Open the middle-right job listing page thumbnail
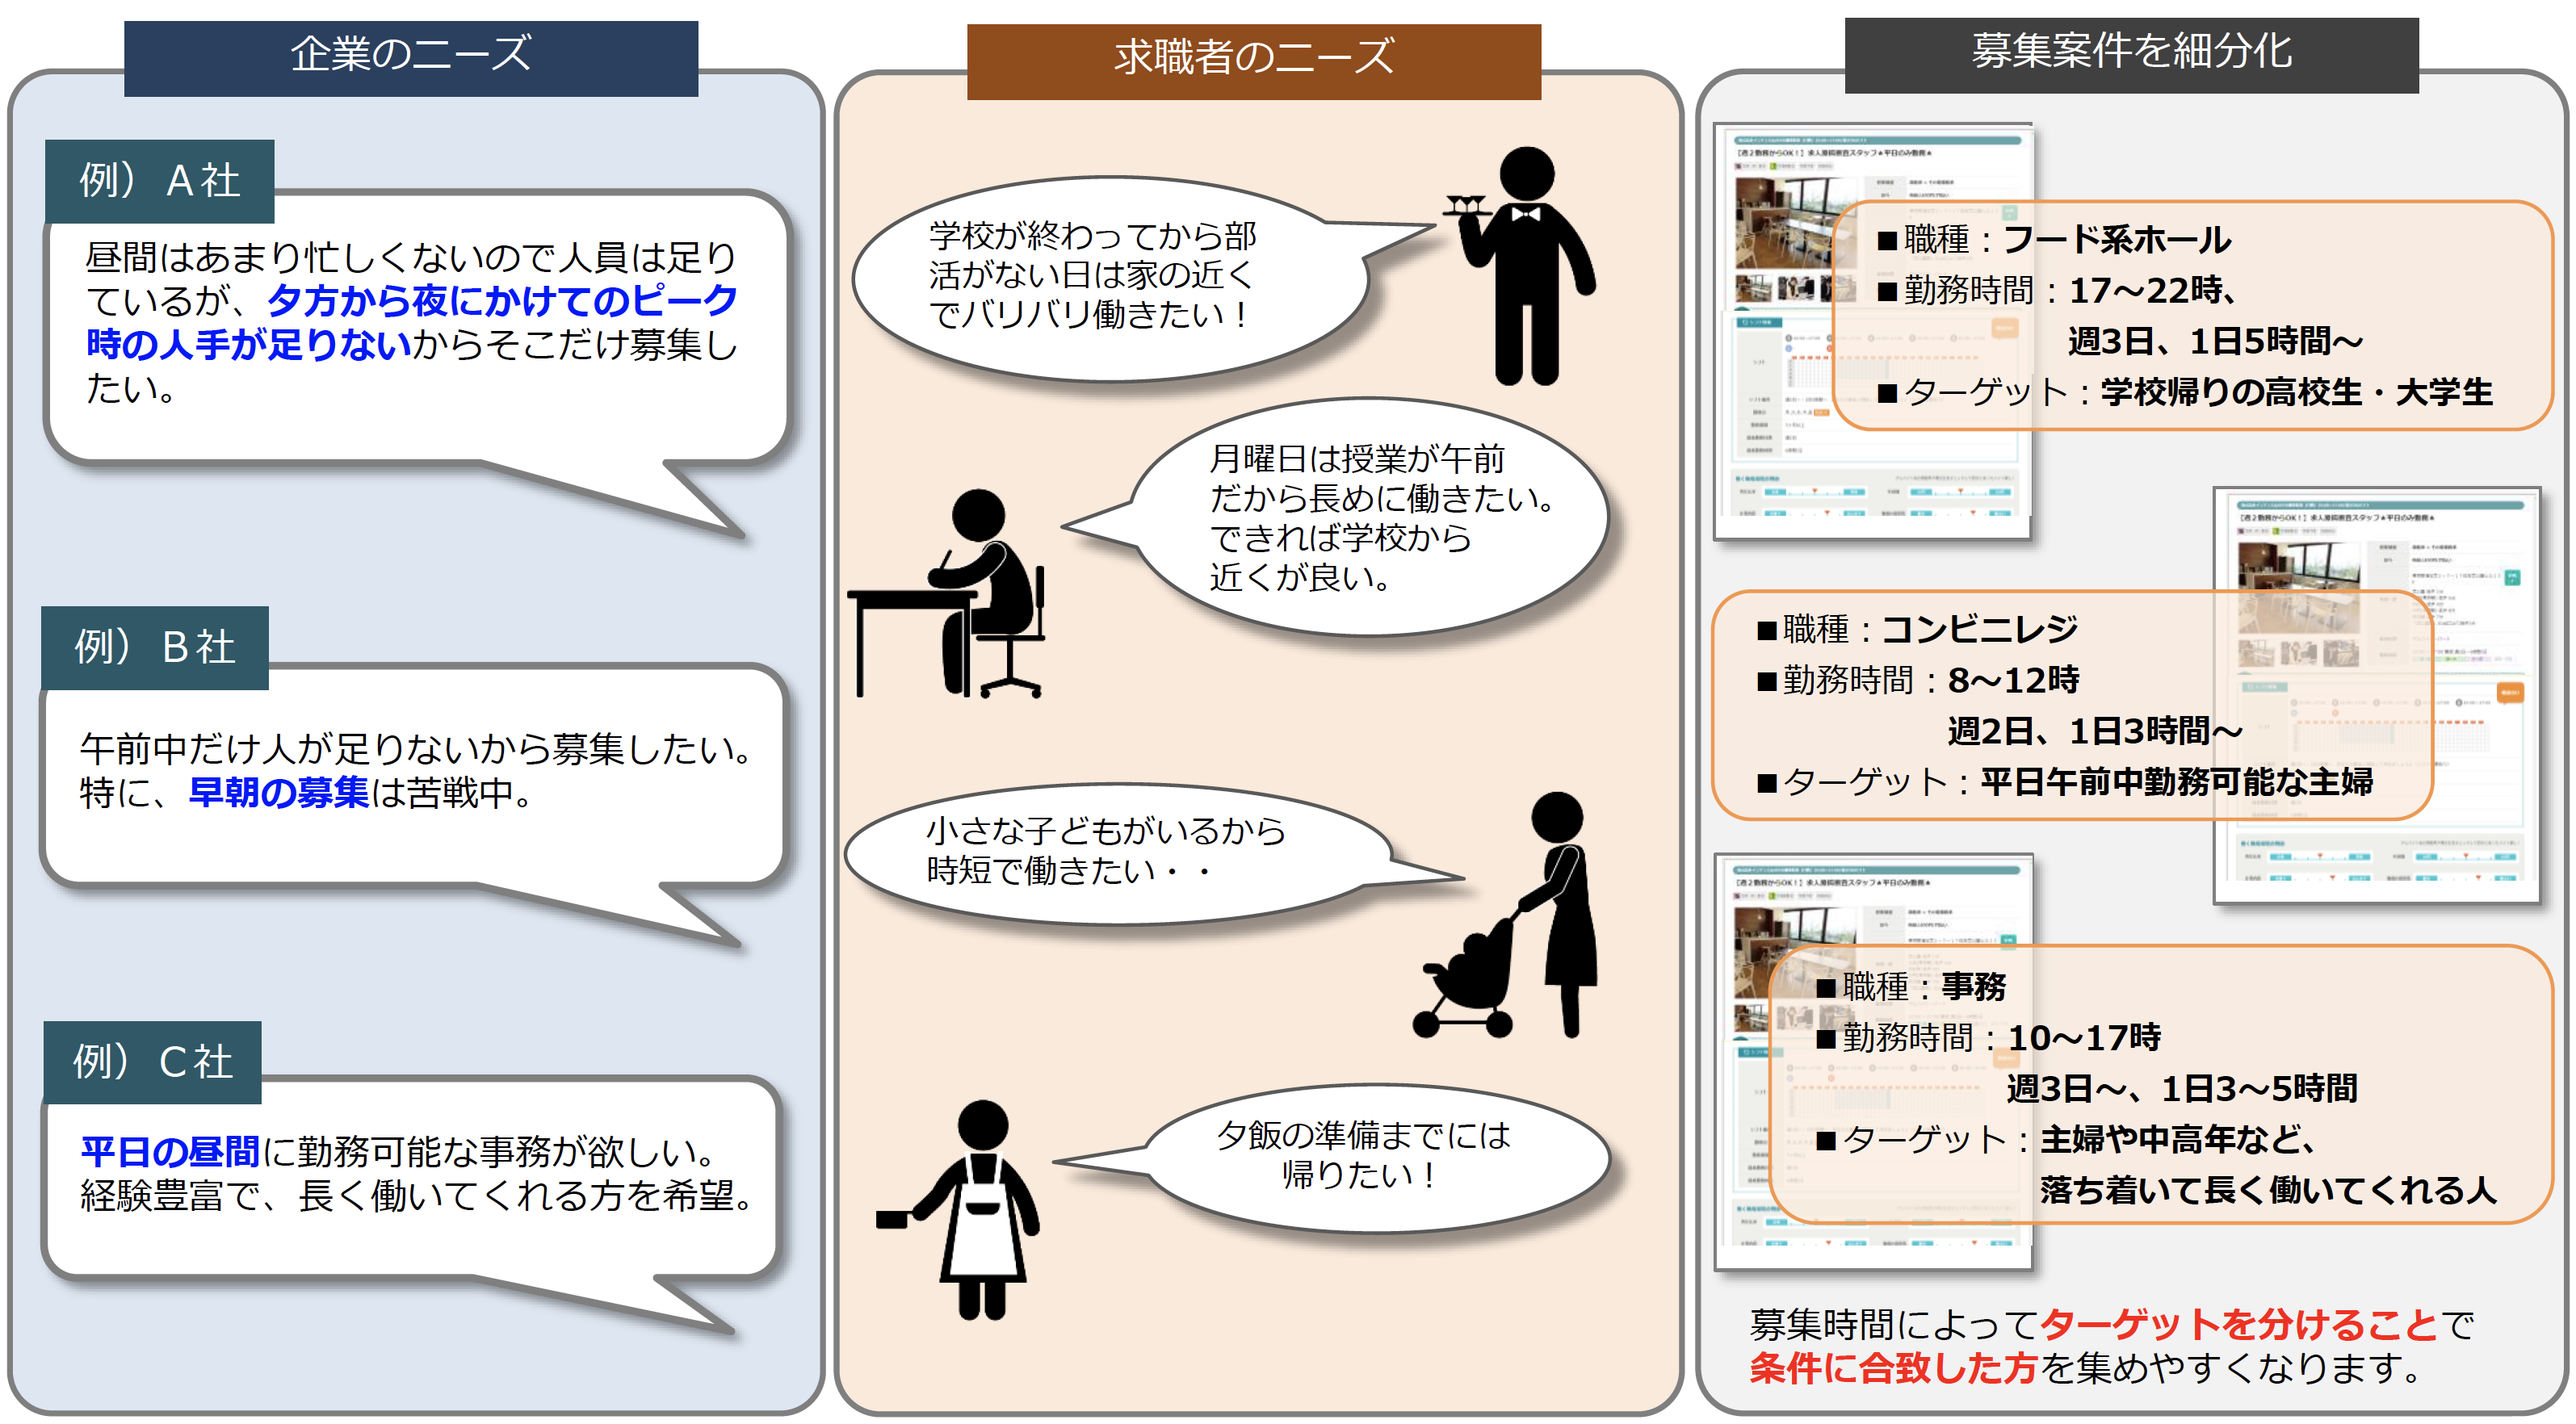This screenshot has width=2576, height=1424. click(x=2377, y=695)
